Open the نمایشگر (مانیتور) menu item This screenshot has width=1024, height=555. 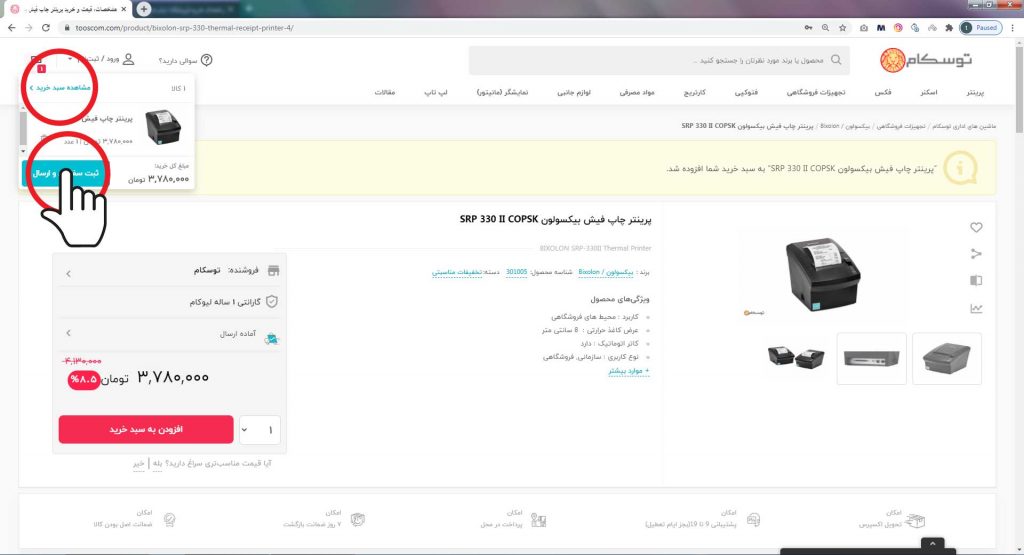502,93
